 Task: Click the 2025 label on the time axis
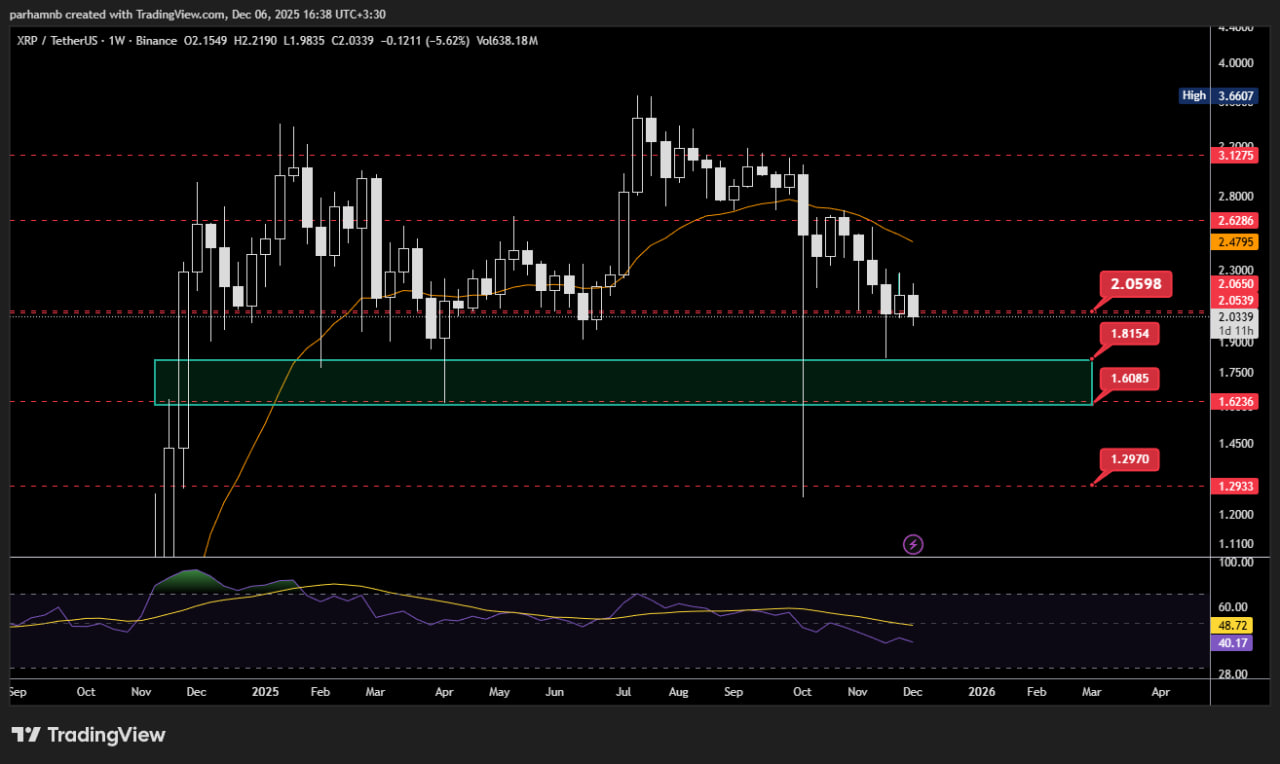coord(264,691)
